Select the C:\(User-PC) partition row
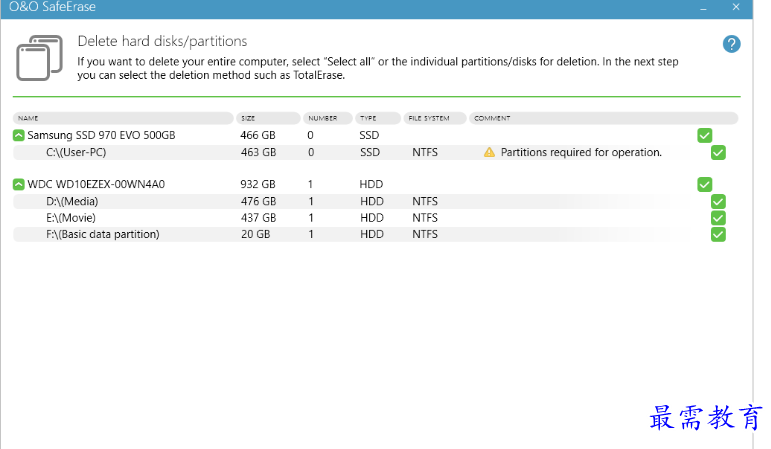This screenshot has width=771, height=449. tap(376, 152)
